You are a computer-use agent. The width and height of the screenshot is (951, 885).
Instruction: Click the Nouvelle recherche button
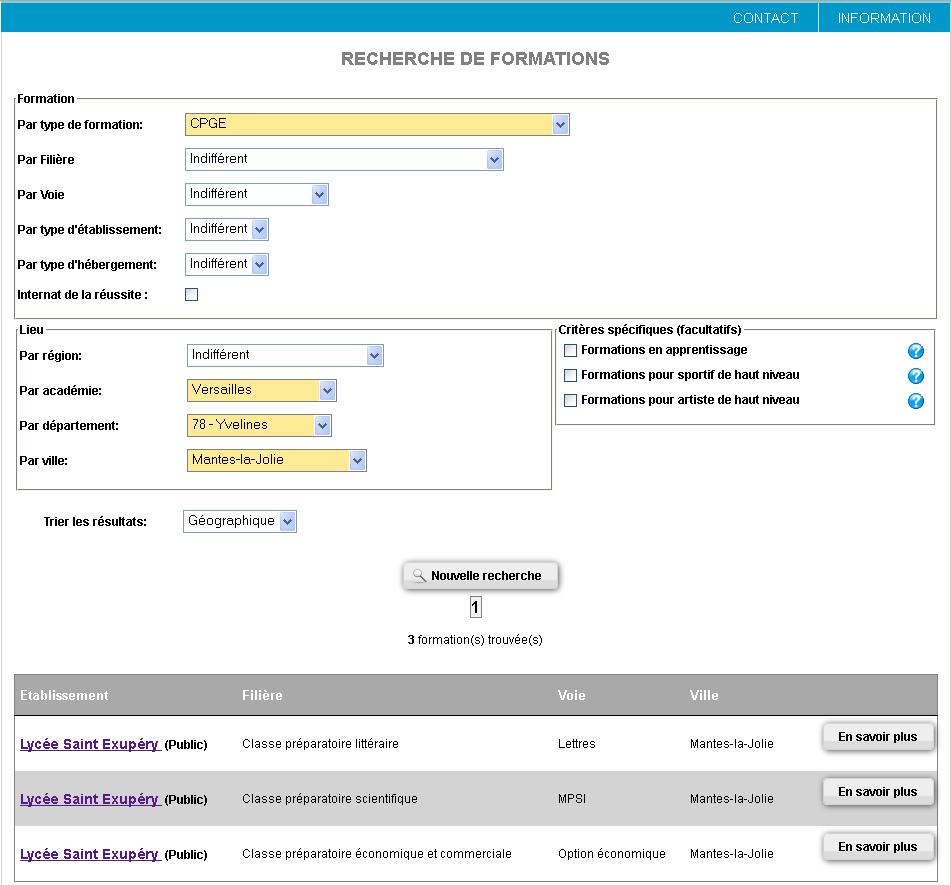coord(480,576)
